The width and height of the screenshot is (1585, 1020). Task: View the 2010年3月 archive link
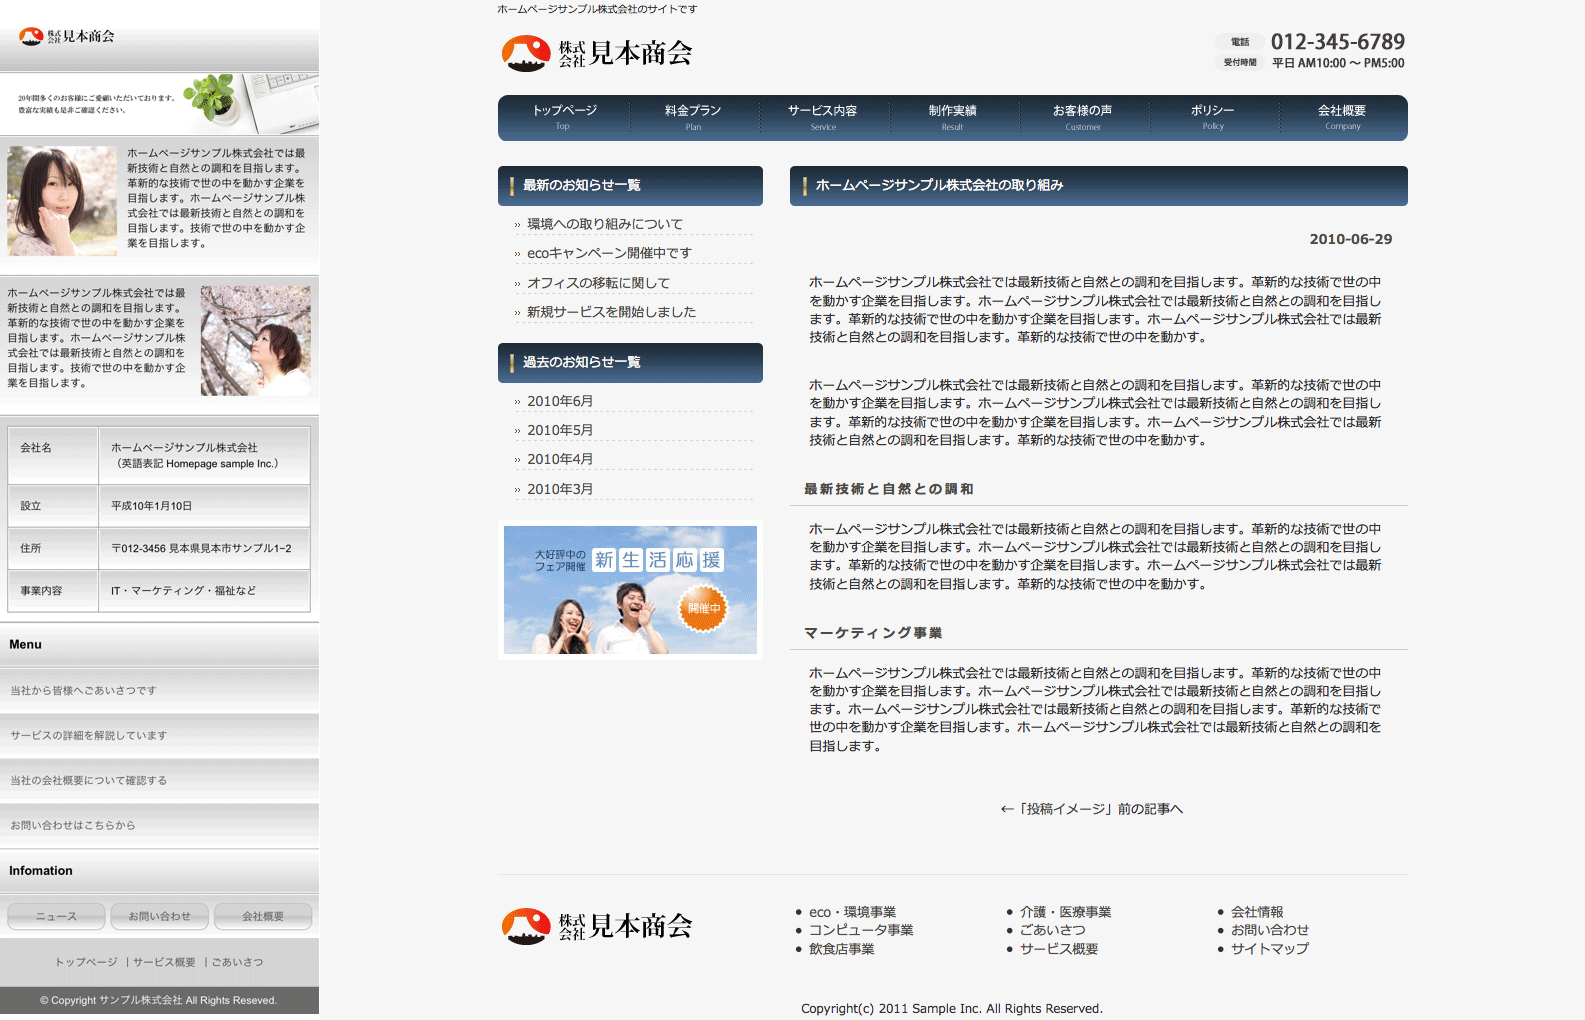pyautogui.click(x=560, y=489)
